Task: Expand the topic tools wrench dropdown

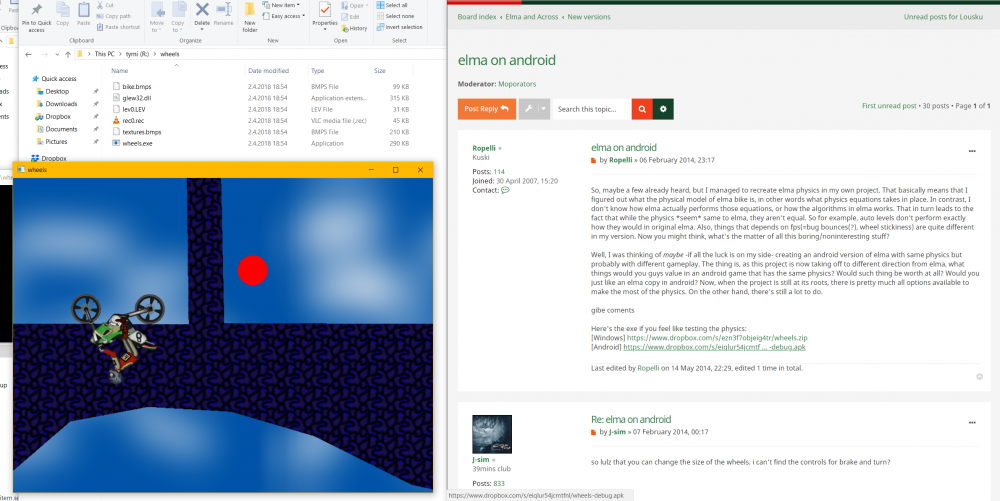Action: (x=534, y=108)
